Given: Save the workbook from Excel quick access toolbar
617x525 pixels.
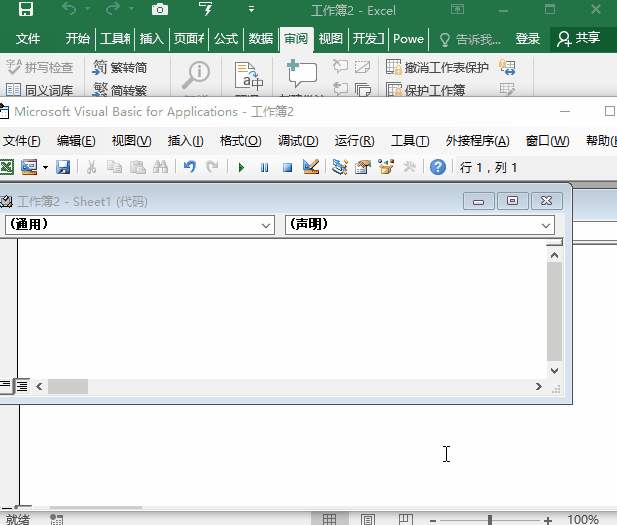Looking at the screenshot, I should click(26, 9).
